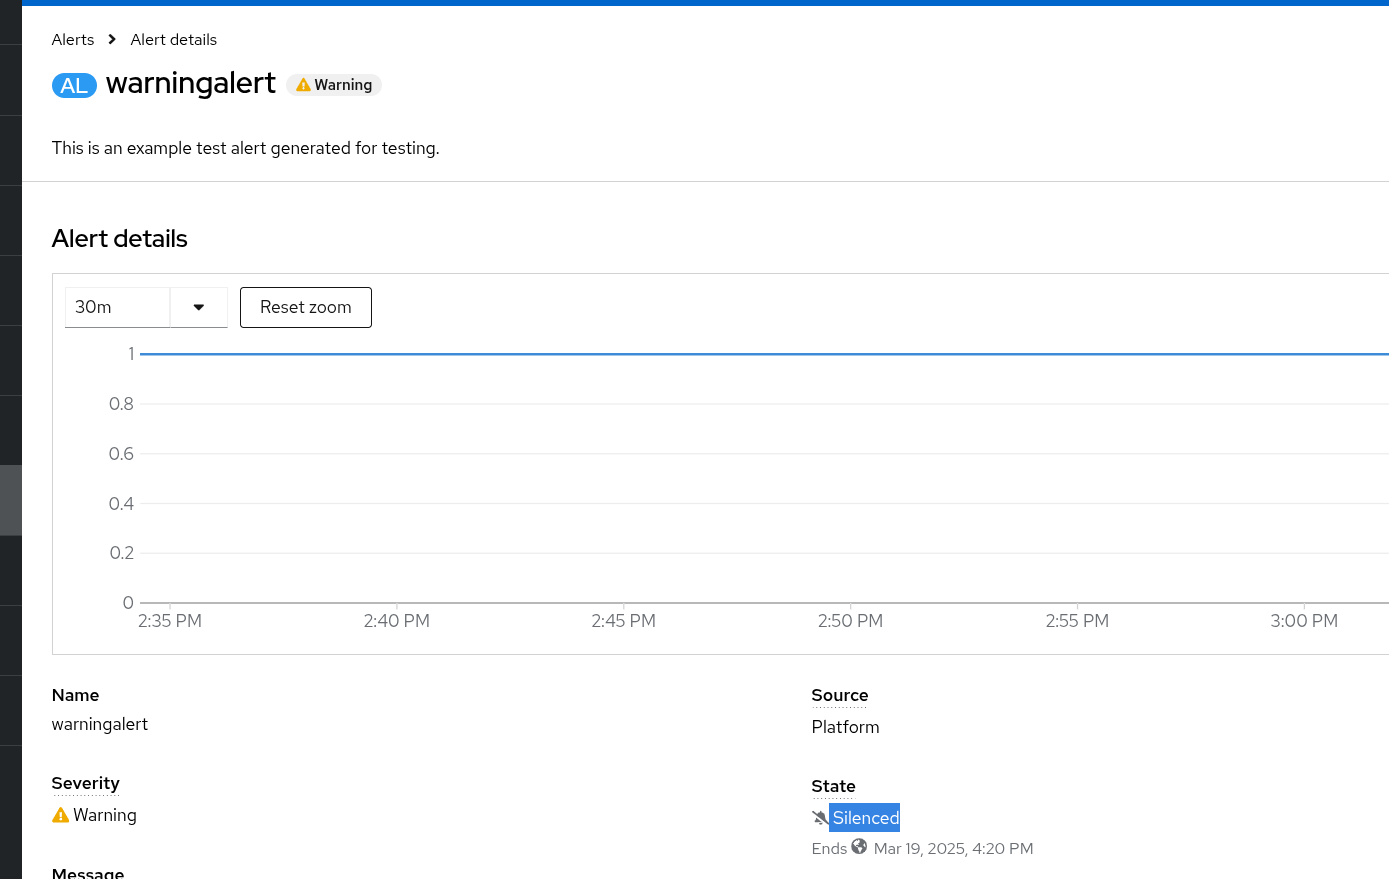Click the silenced bell-slash icon under State
This screenshot has height=879, width=1389.
coord(820,818)
